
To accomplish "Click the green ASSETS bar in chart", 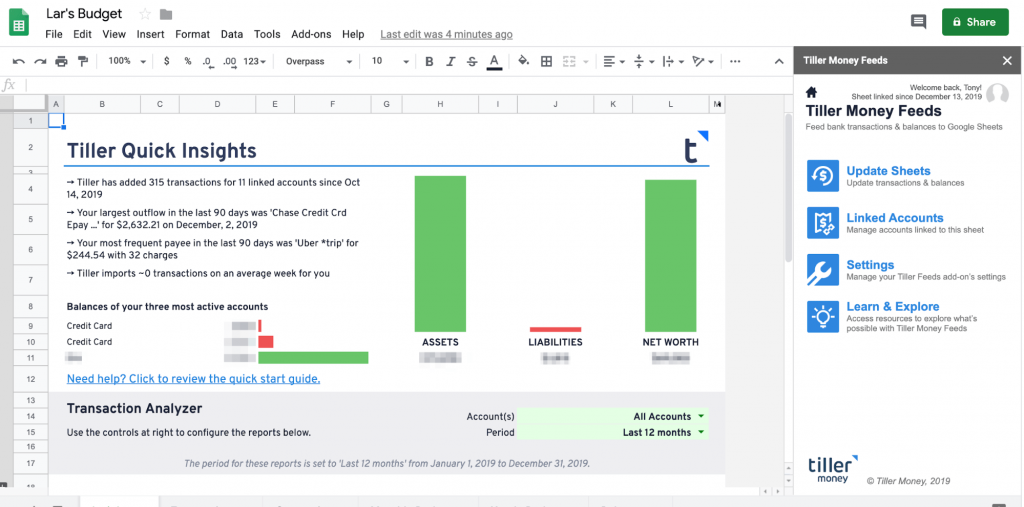I will (440, 254).
